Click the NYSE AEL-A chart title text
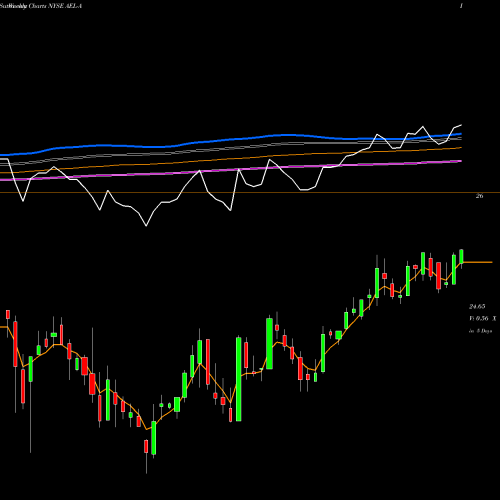 [41, 6]
